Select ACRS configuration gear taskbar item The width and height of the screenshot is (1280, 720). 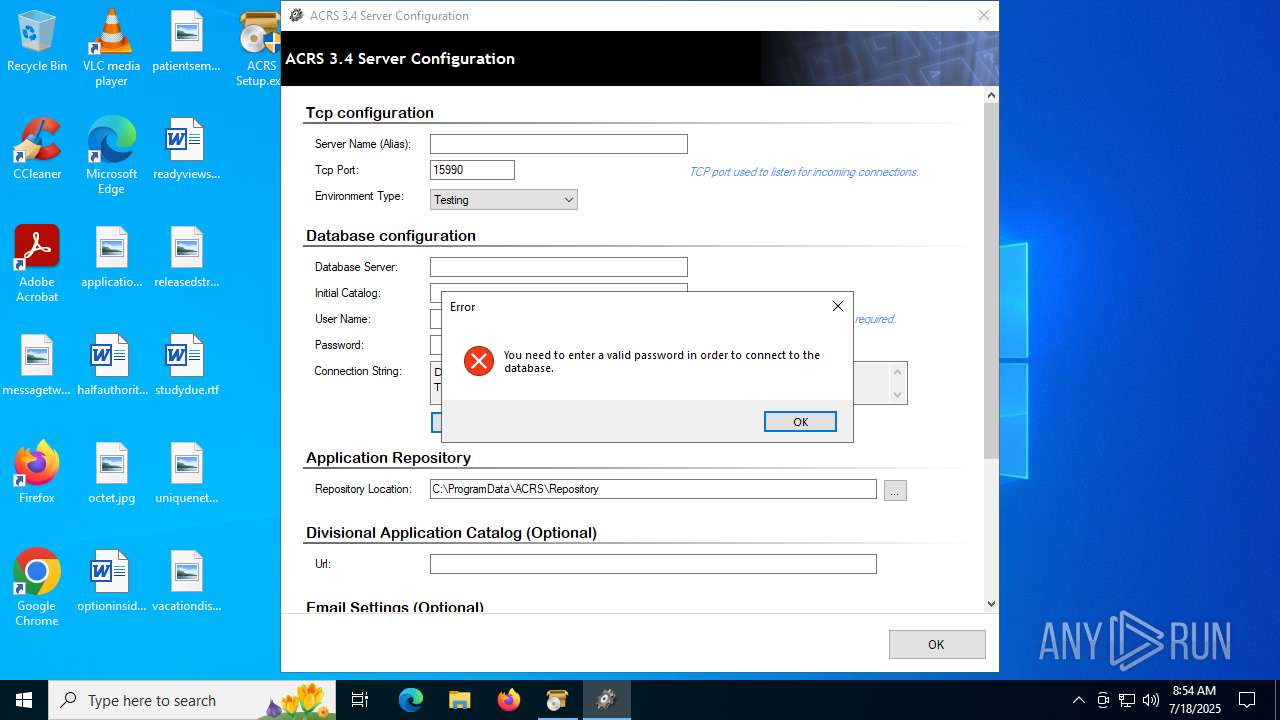(606, 700)
